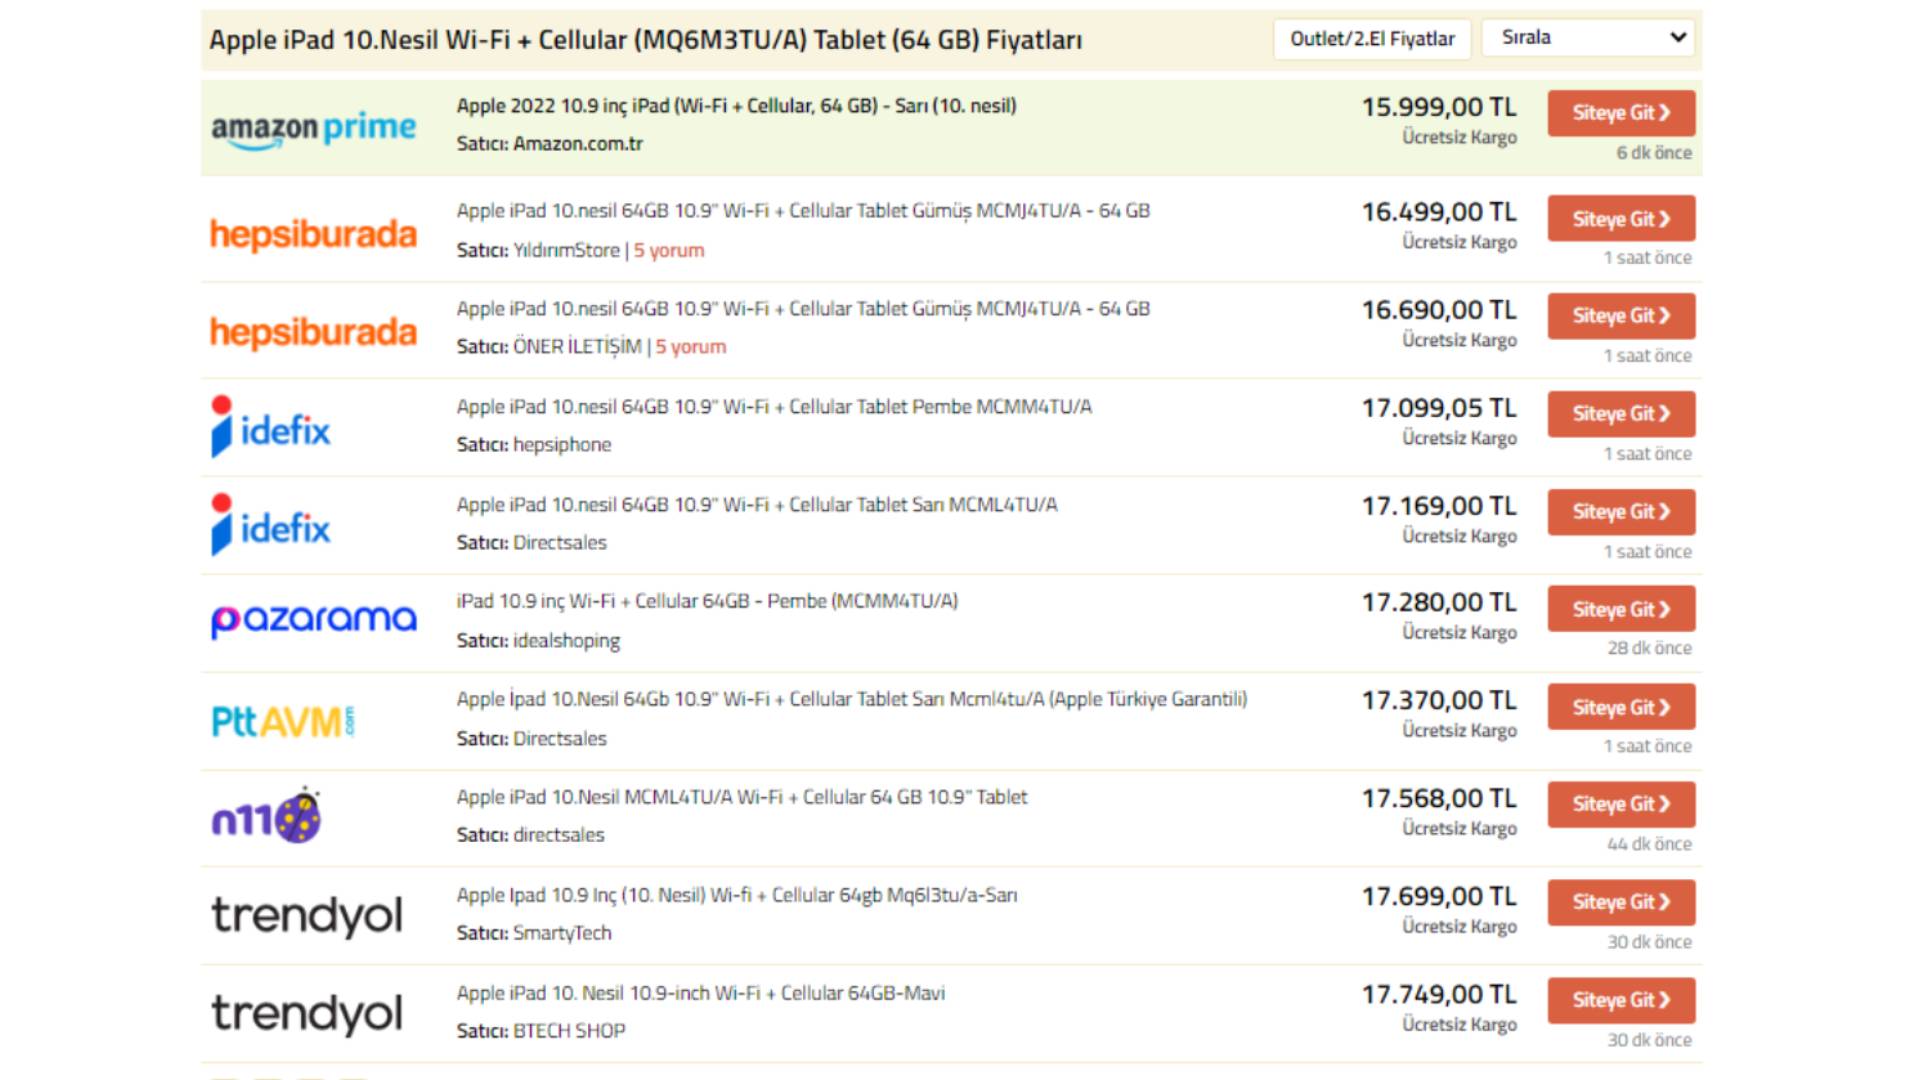Click the 16.499,00 TL price

(1439, 212)
